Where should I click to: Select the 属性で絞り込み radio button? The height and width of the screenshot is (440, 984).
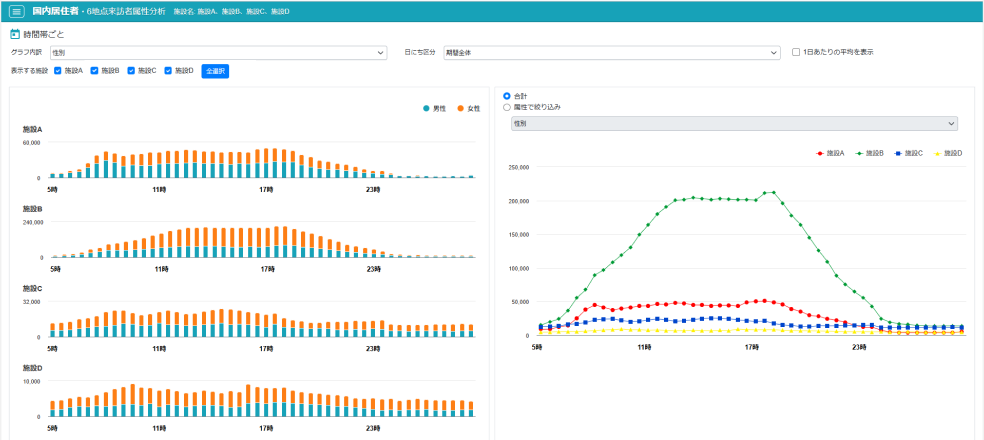507,106
